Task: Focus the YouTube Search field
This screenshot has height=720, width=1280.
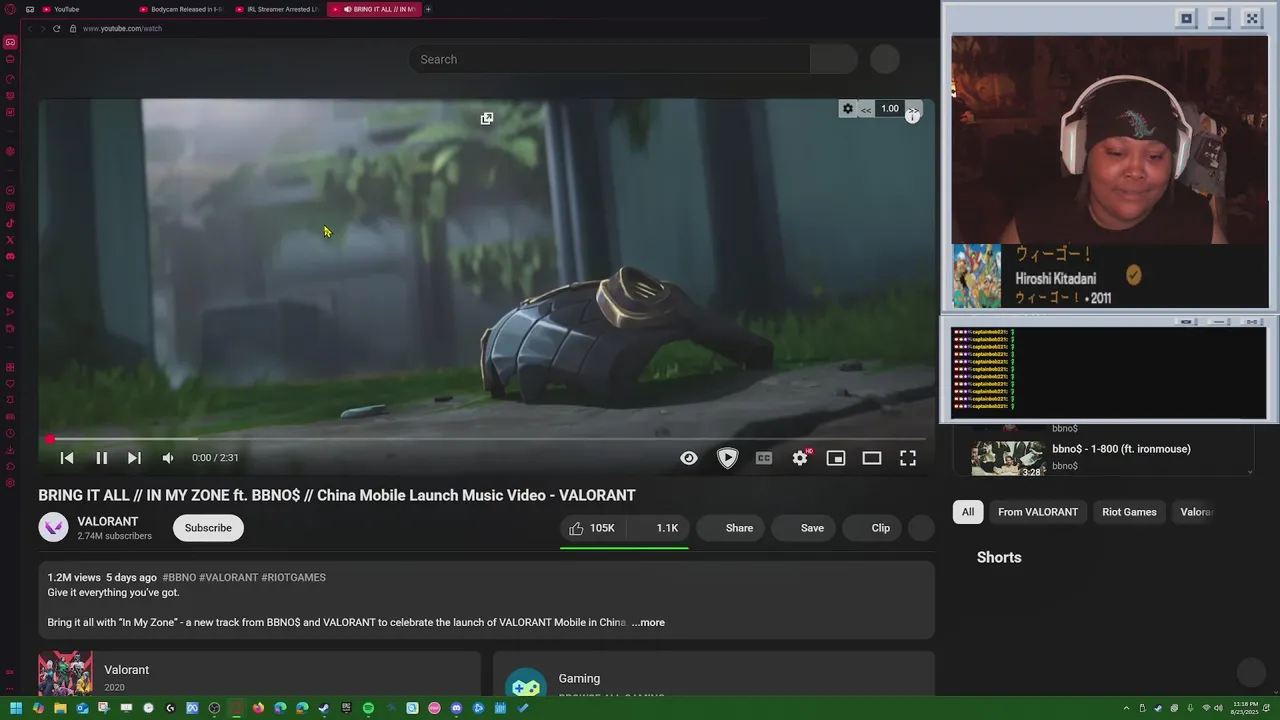Action: tap(610, 59)
